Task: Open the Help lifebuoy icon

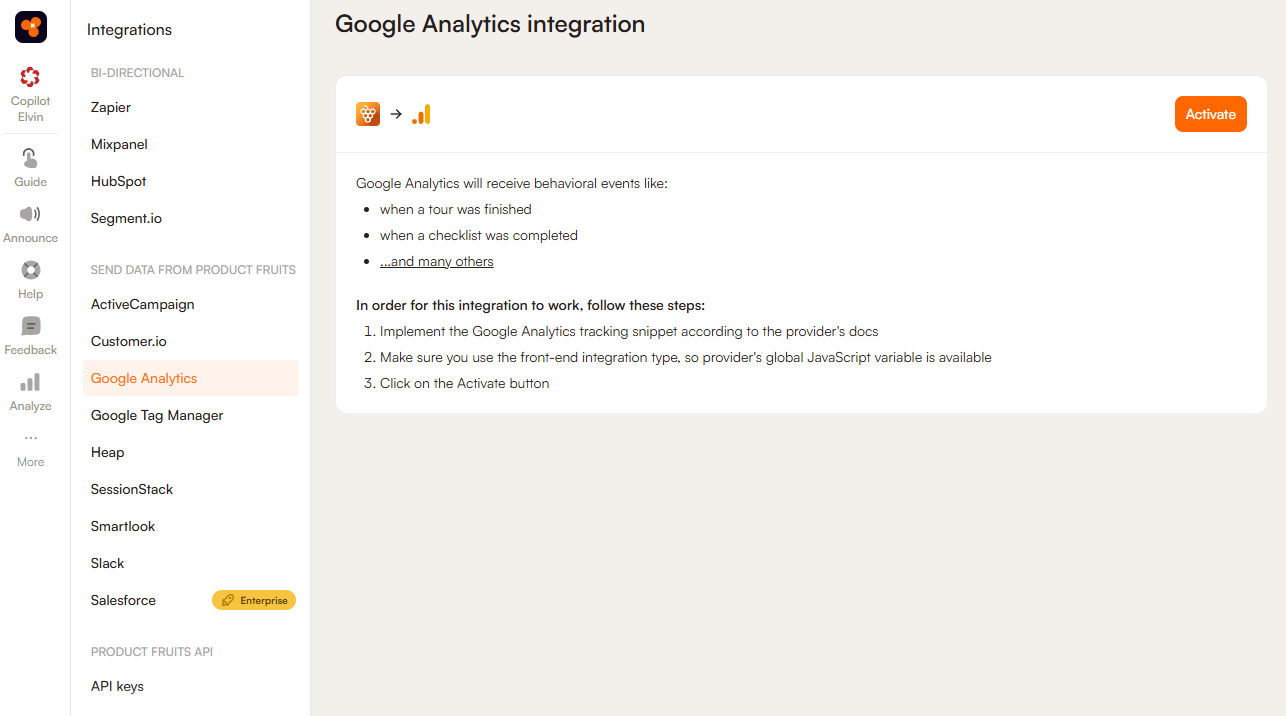Action: [x=30, y=270]
